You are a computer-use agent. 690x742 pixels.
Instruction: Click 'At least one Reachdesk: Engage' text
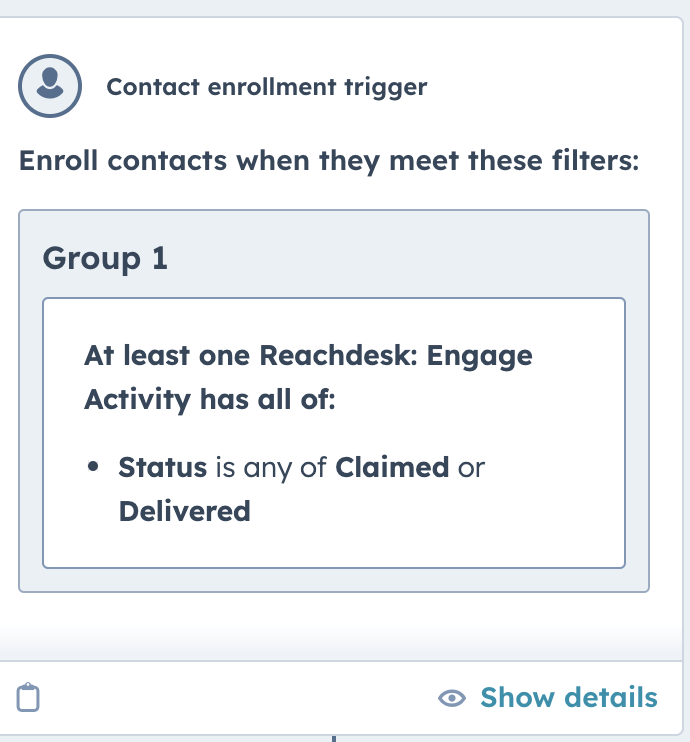click(308, 355)
